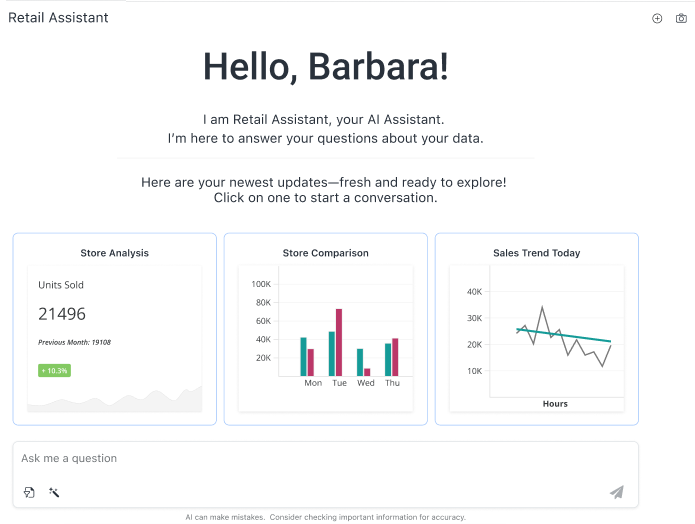
Task: Open the Store Comparison card
Action: coord(325,253)
